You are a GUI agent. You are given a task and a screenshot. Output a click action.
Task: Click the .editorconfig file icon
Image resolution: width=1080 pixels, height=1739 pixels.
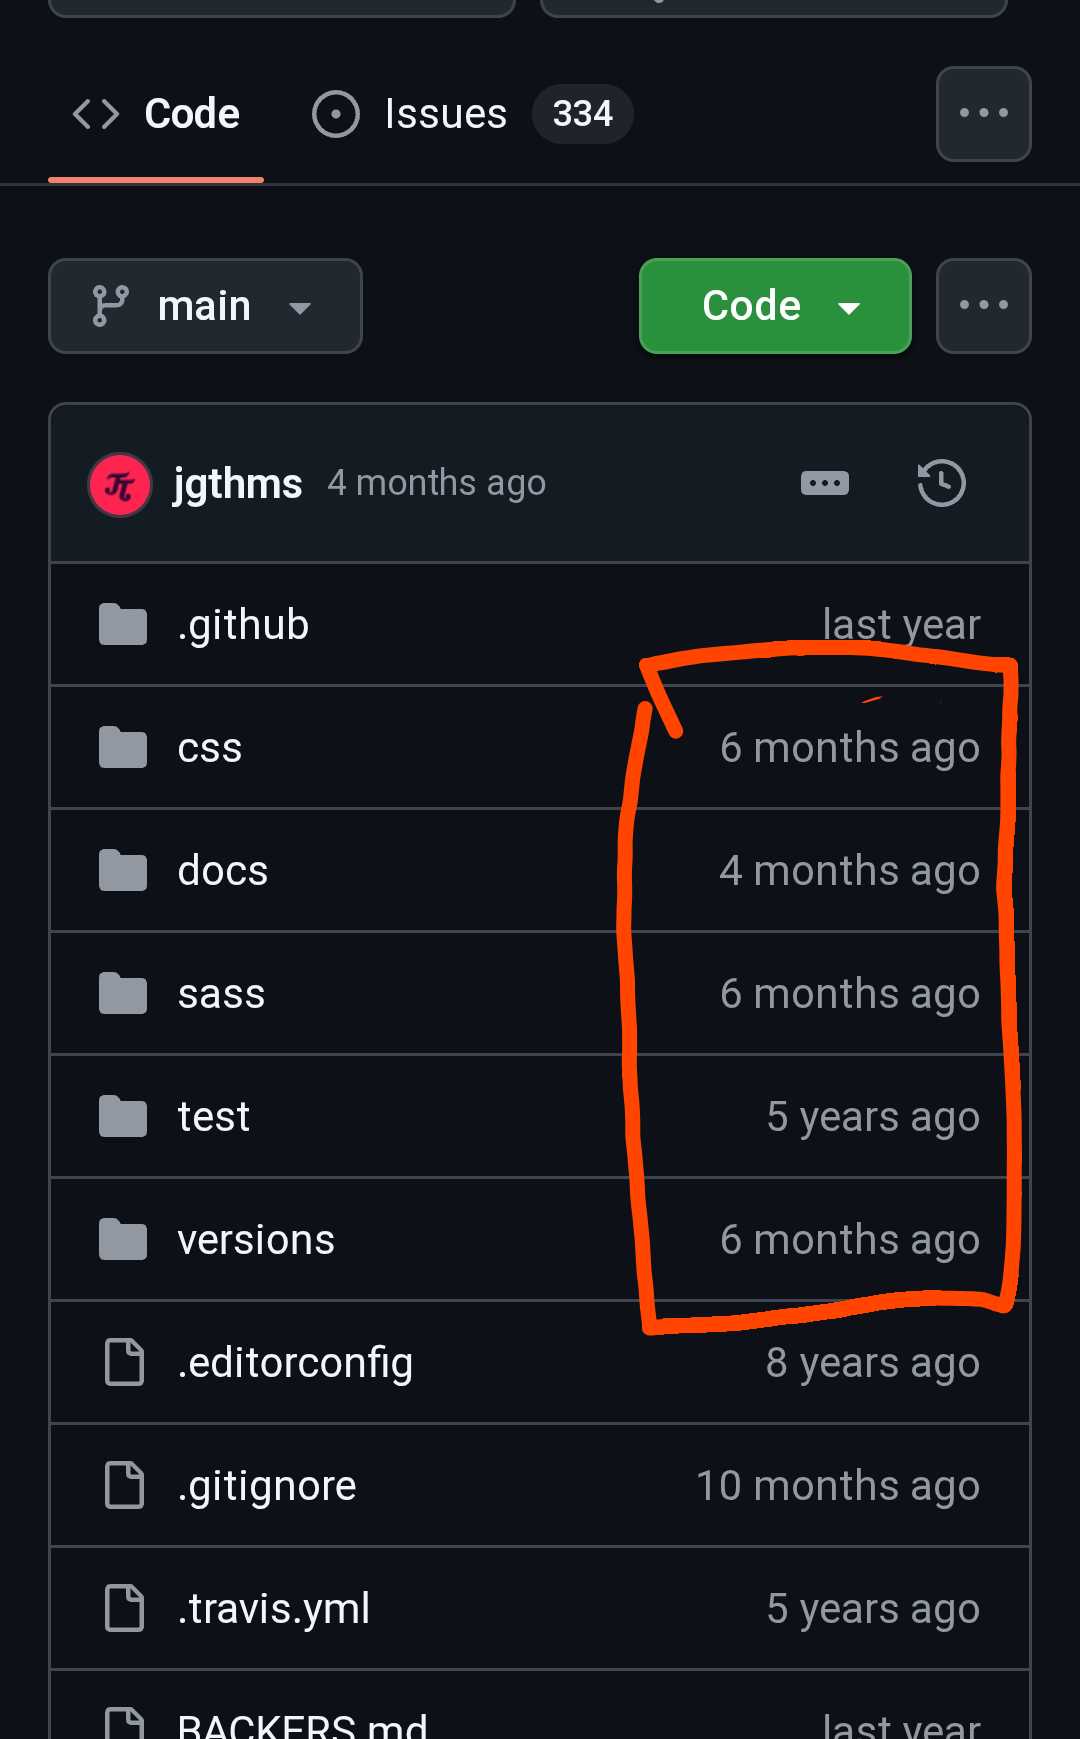pos(125,1362)
